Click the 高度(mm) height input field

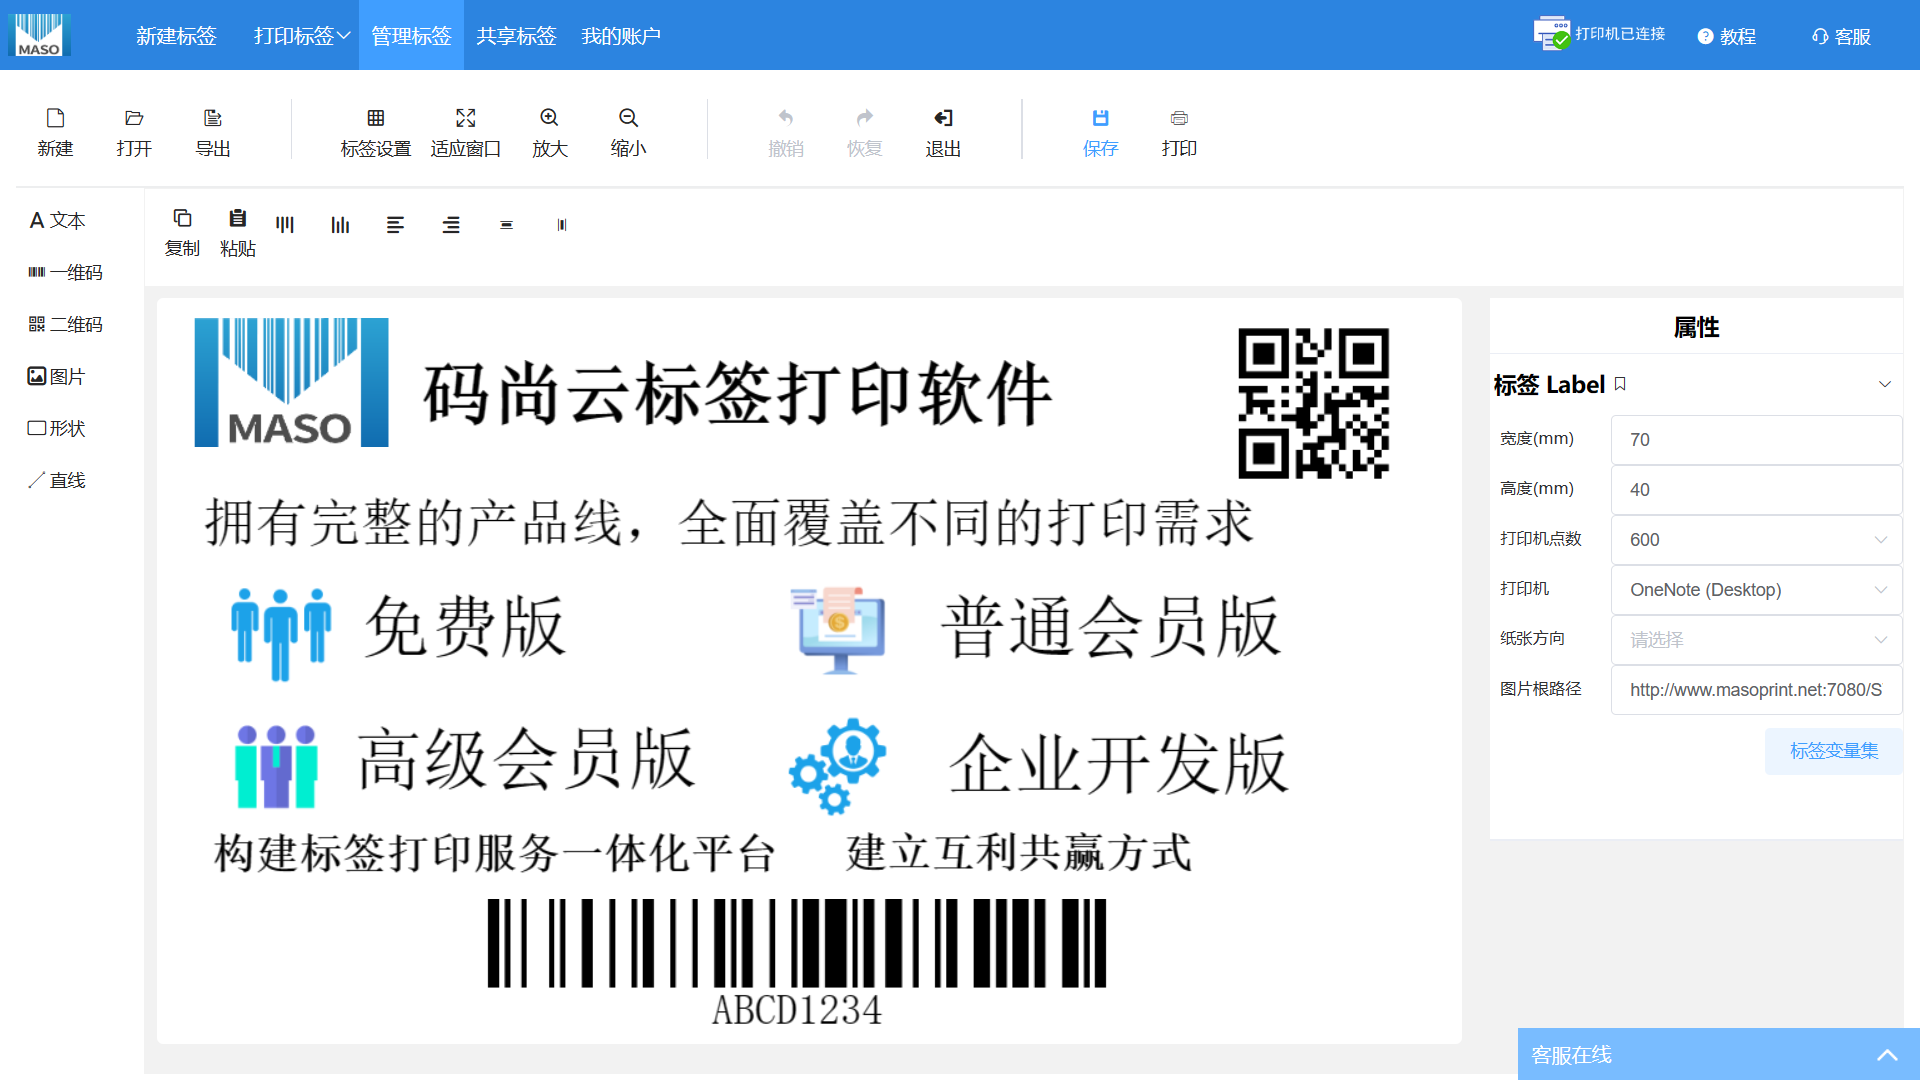point(1756,490)
